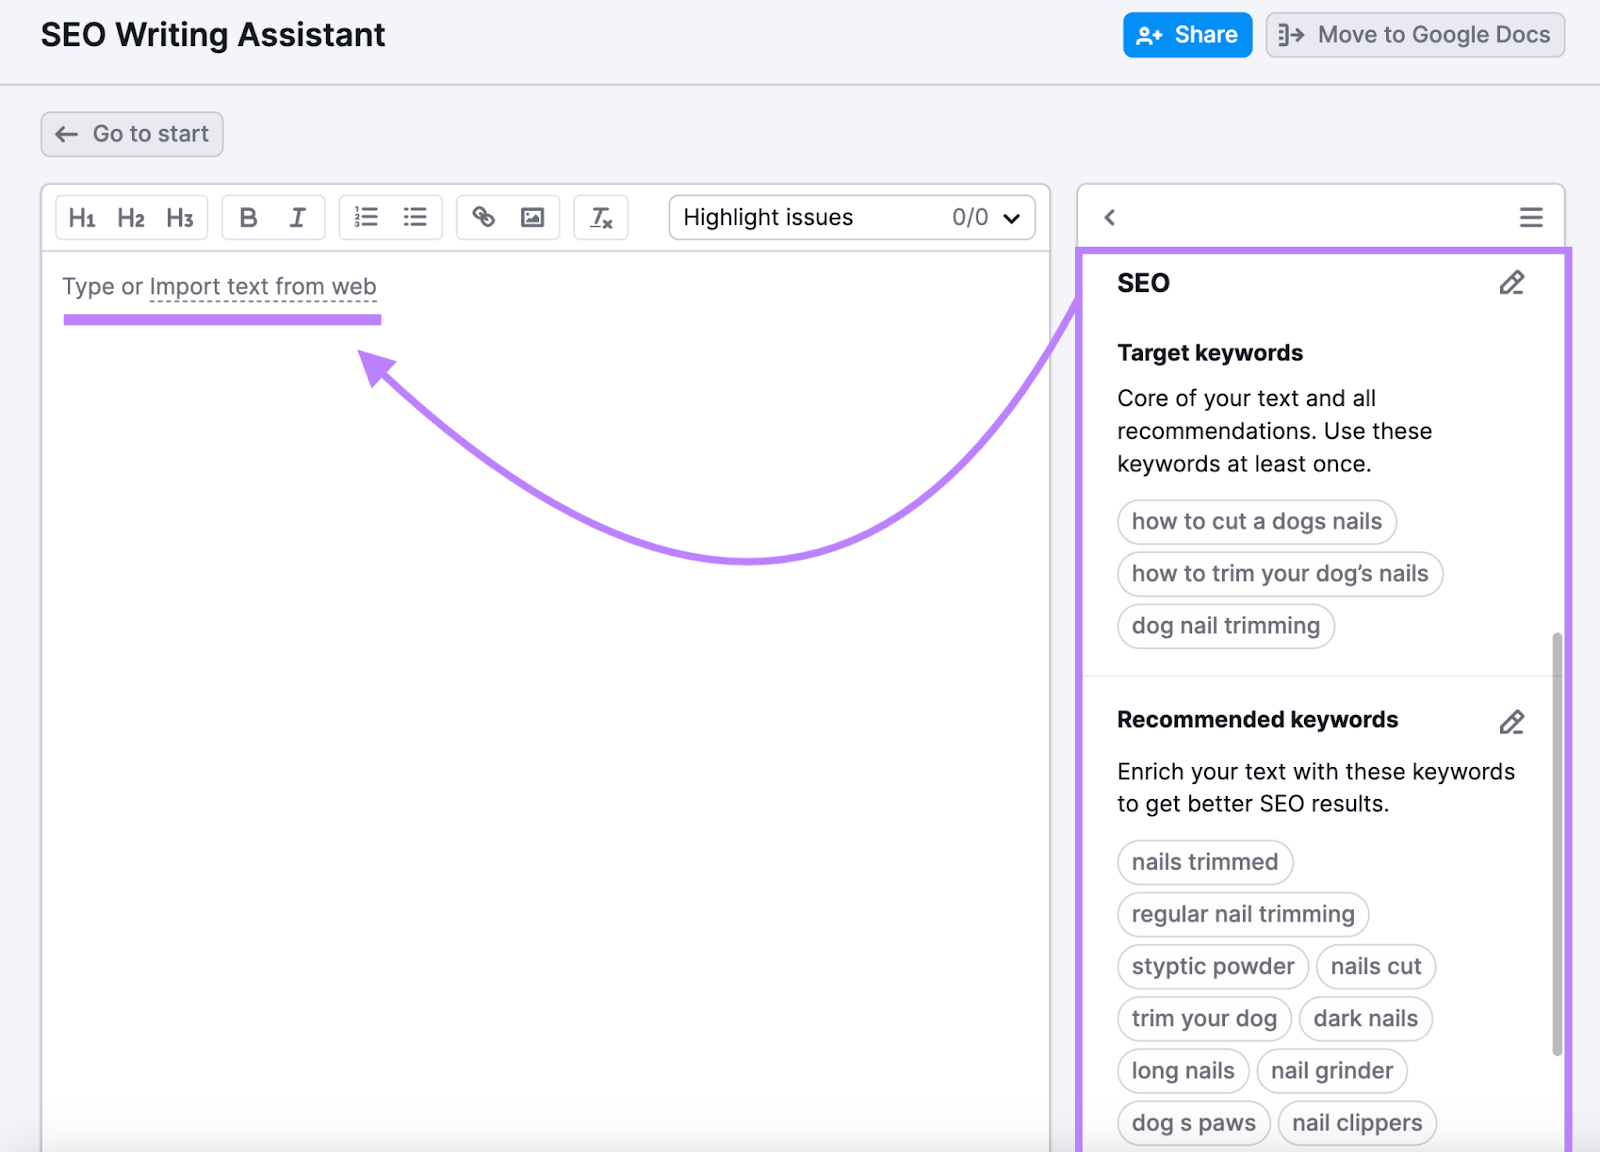Insert a bulleted list

coord(415,217)
